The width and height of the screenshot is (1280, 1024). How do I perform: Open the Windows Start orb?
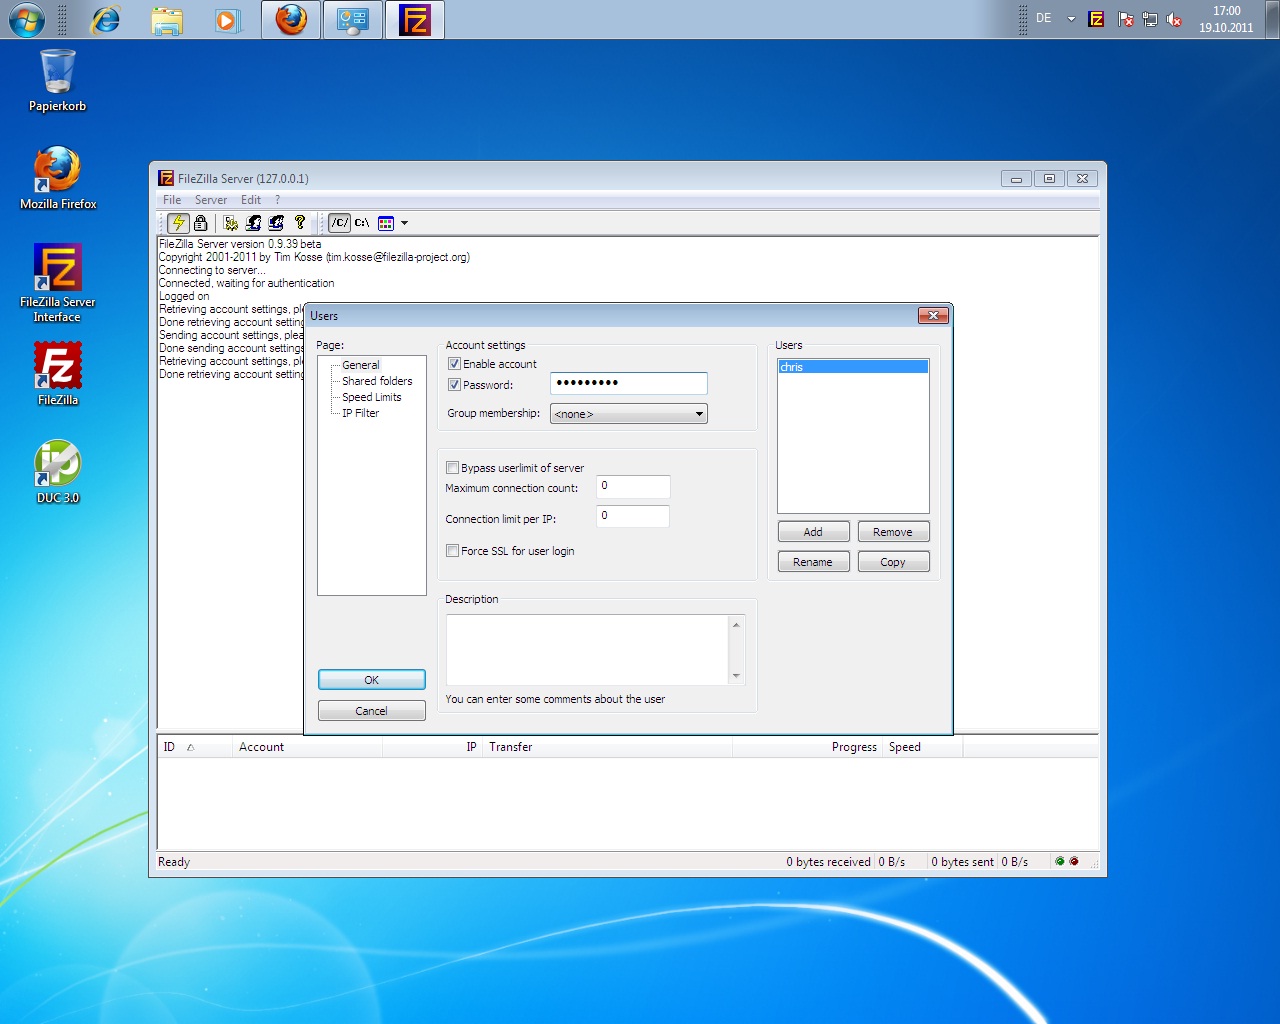pyautogui.click(x=26, y=19)
